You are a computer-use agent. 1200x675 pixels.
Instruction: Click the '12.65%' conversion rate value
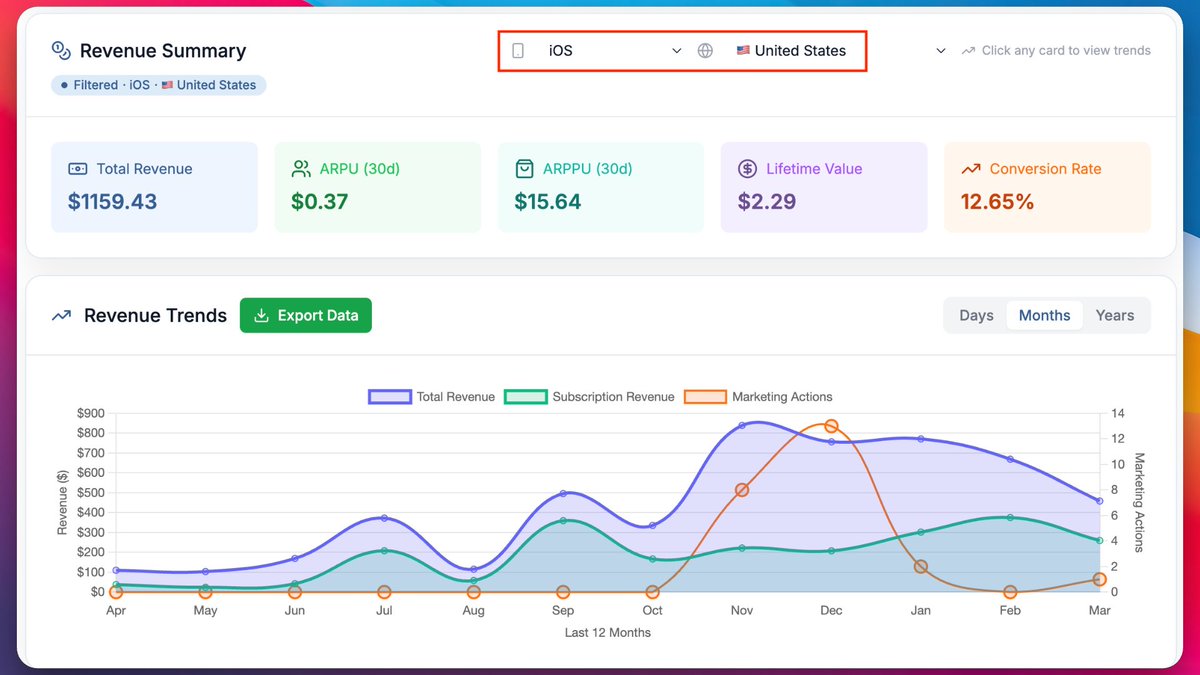tap(997, 202)
